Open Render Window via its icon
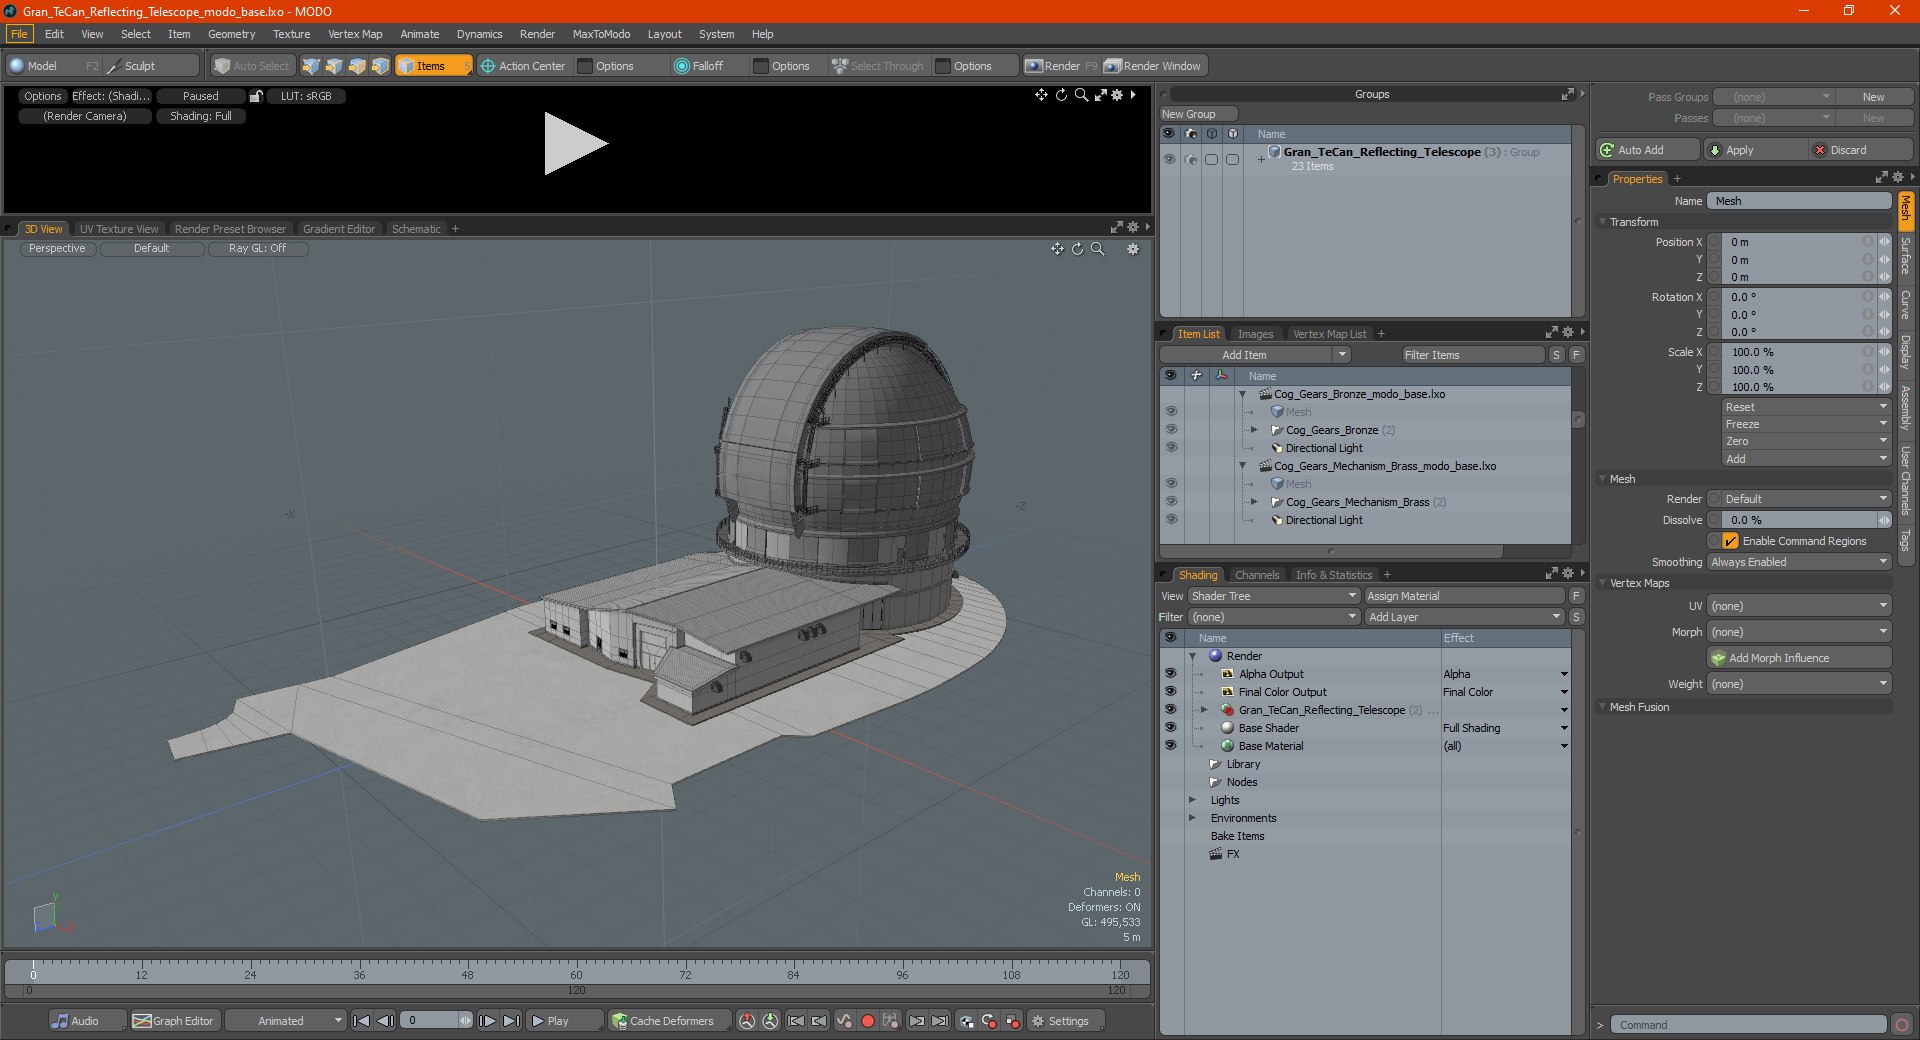Image resolution: width=1920 pixels, height=1040 pixels. click(1112, 66)
